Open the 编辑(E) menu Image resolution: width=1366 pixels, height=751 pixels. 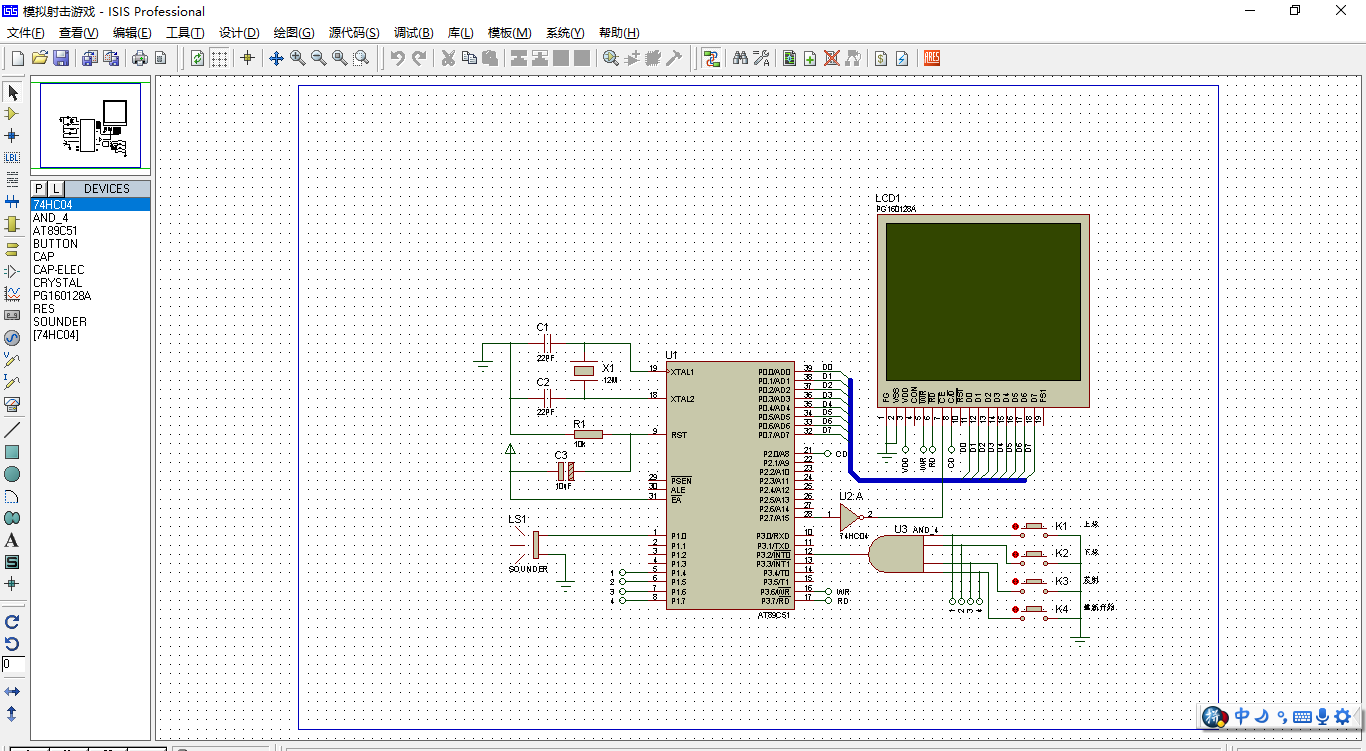[x=132, y=33]
